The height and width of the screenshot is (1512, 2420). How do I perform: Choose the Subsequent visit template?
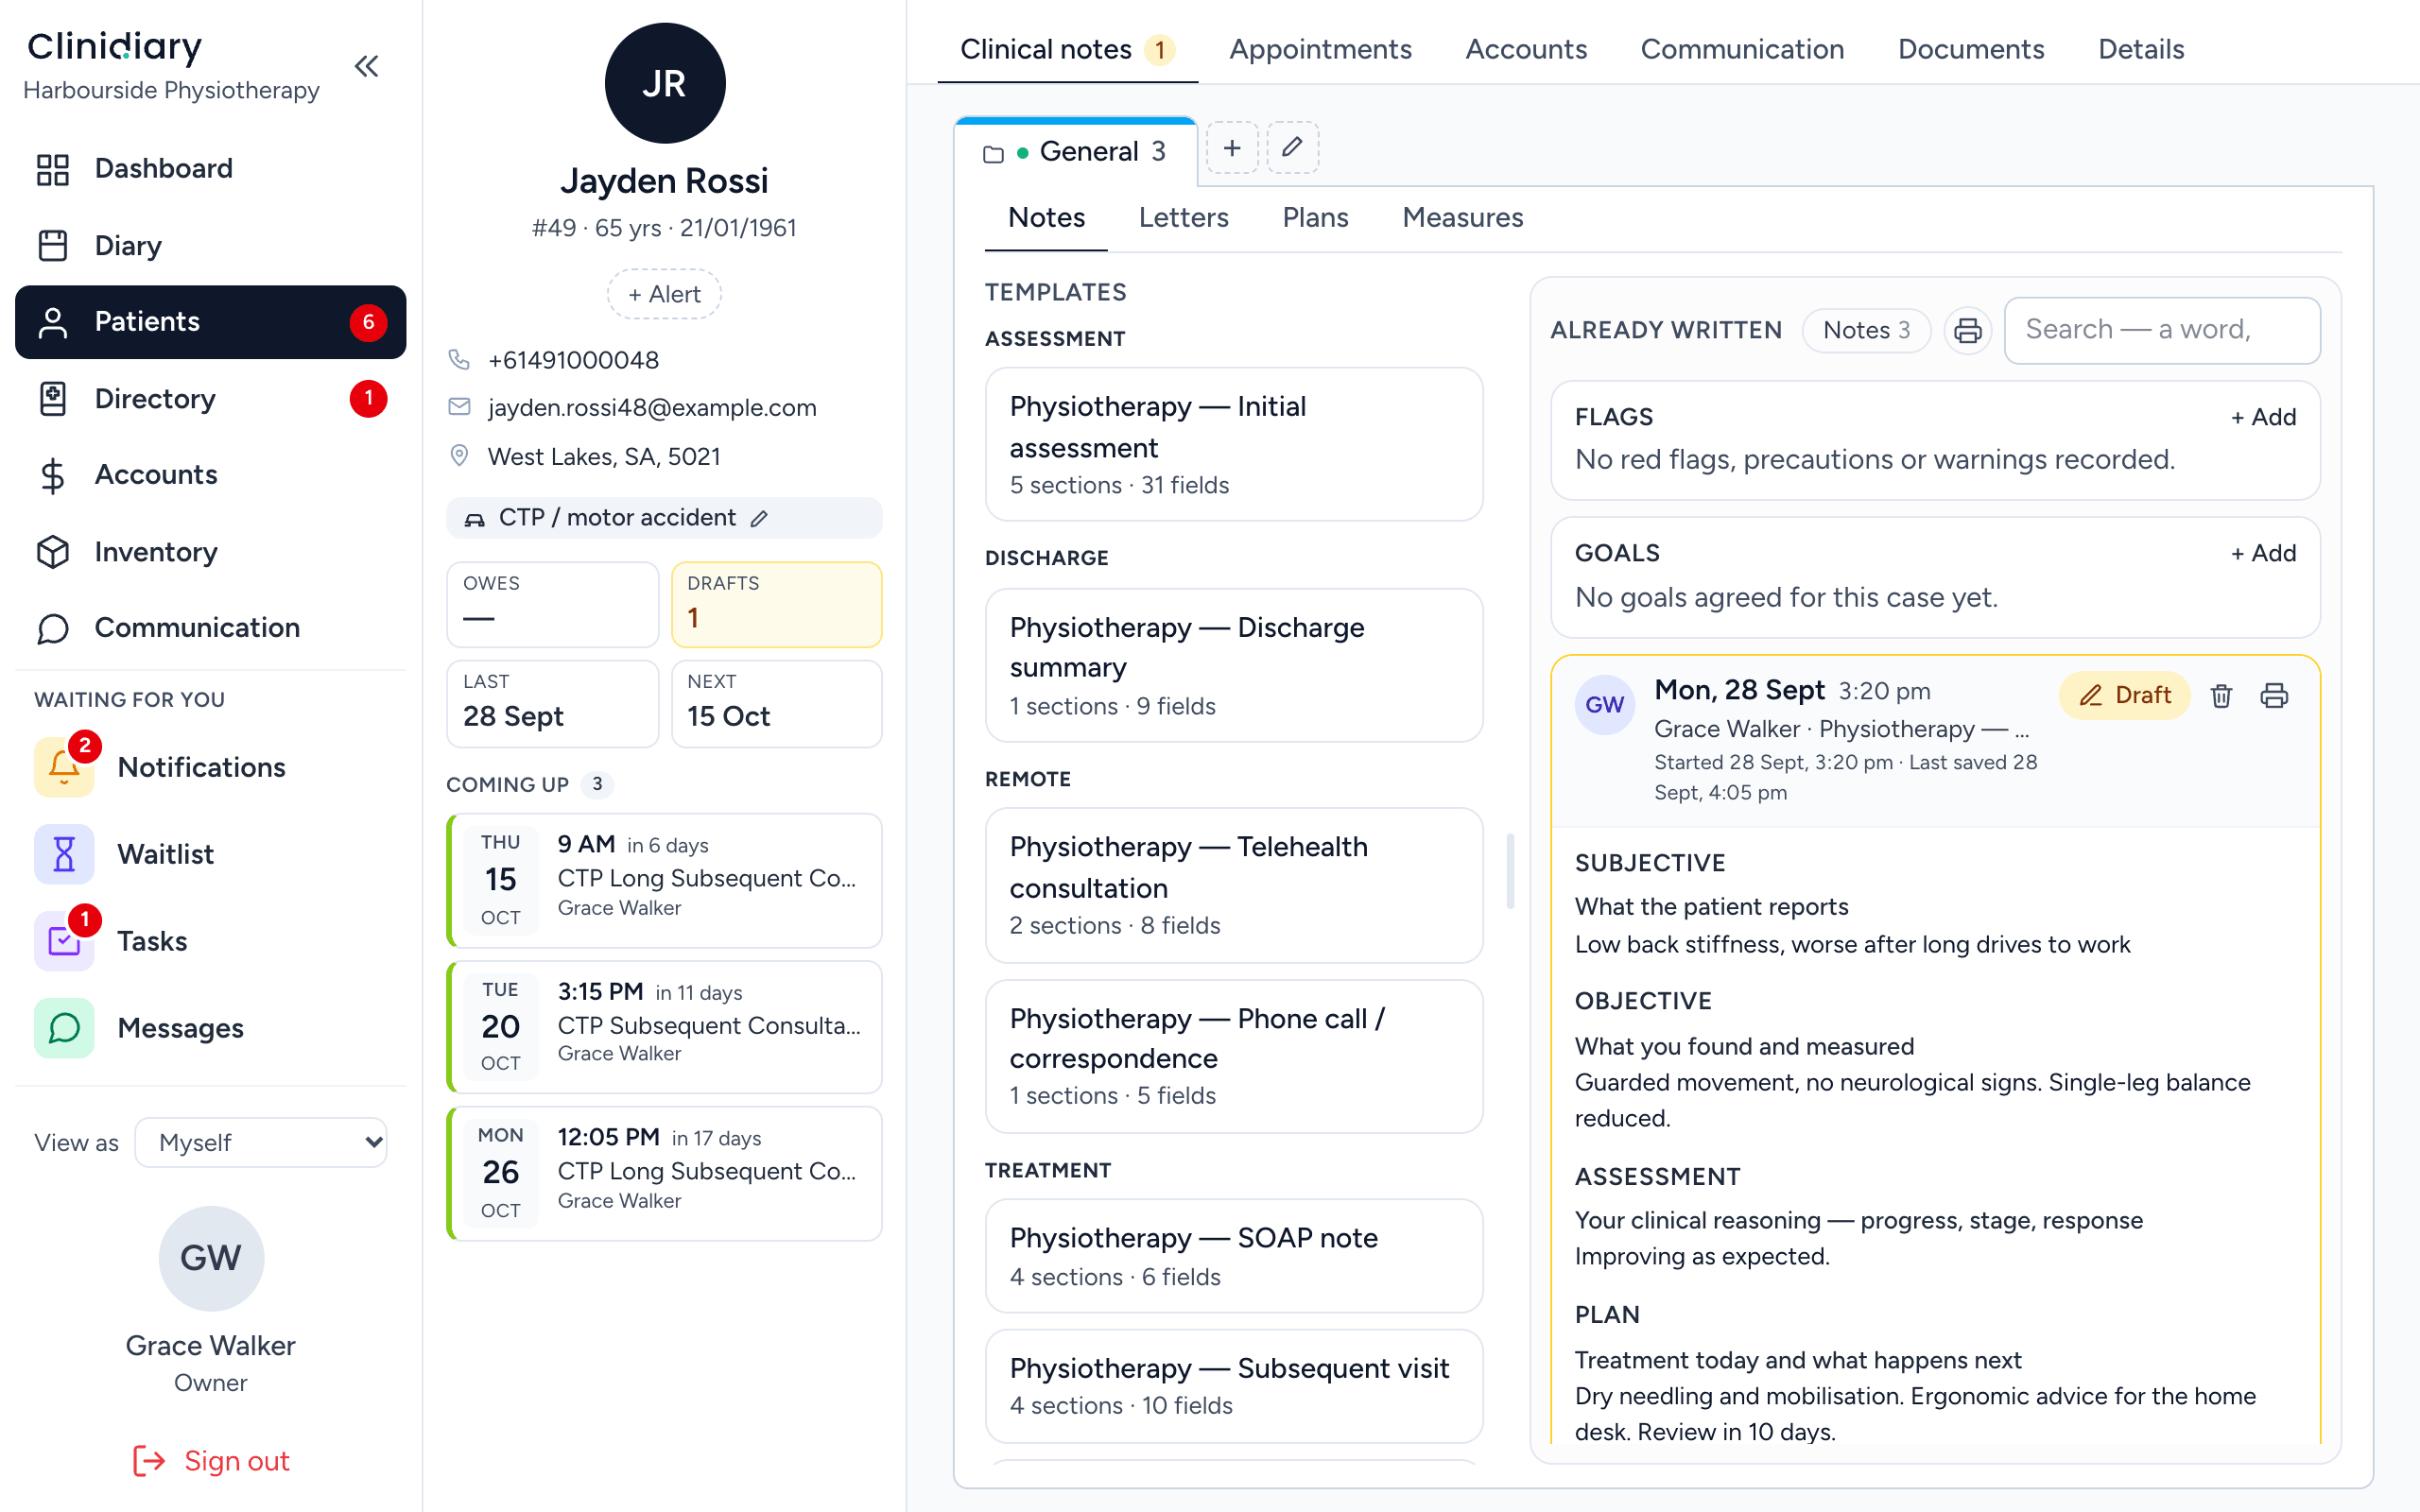1234,1386
